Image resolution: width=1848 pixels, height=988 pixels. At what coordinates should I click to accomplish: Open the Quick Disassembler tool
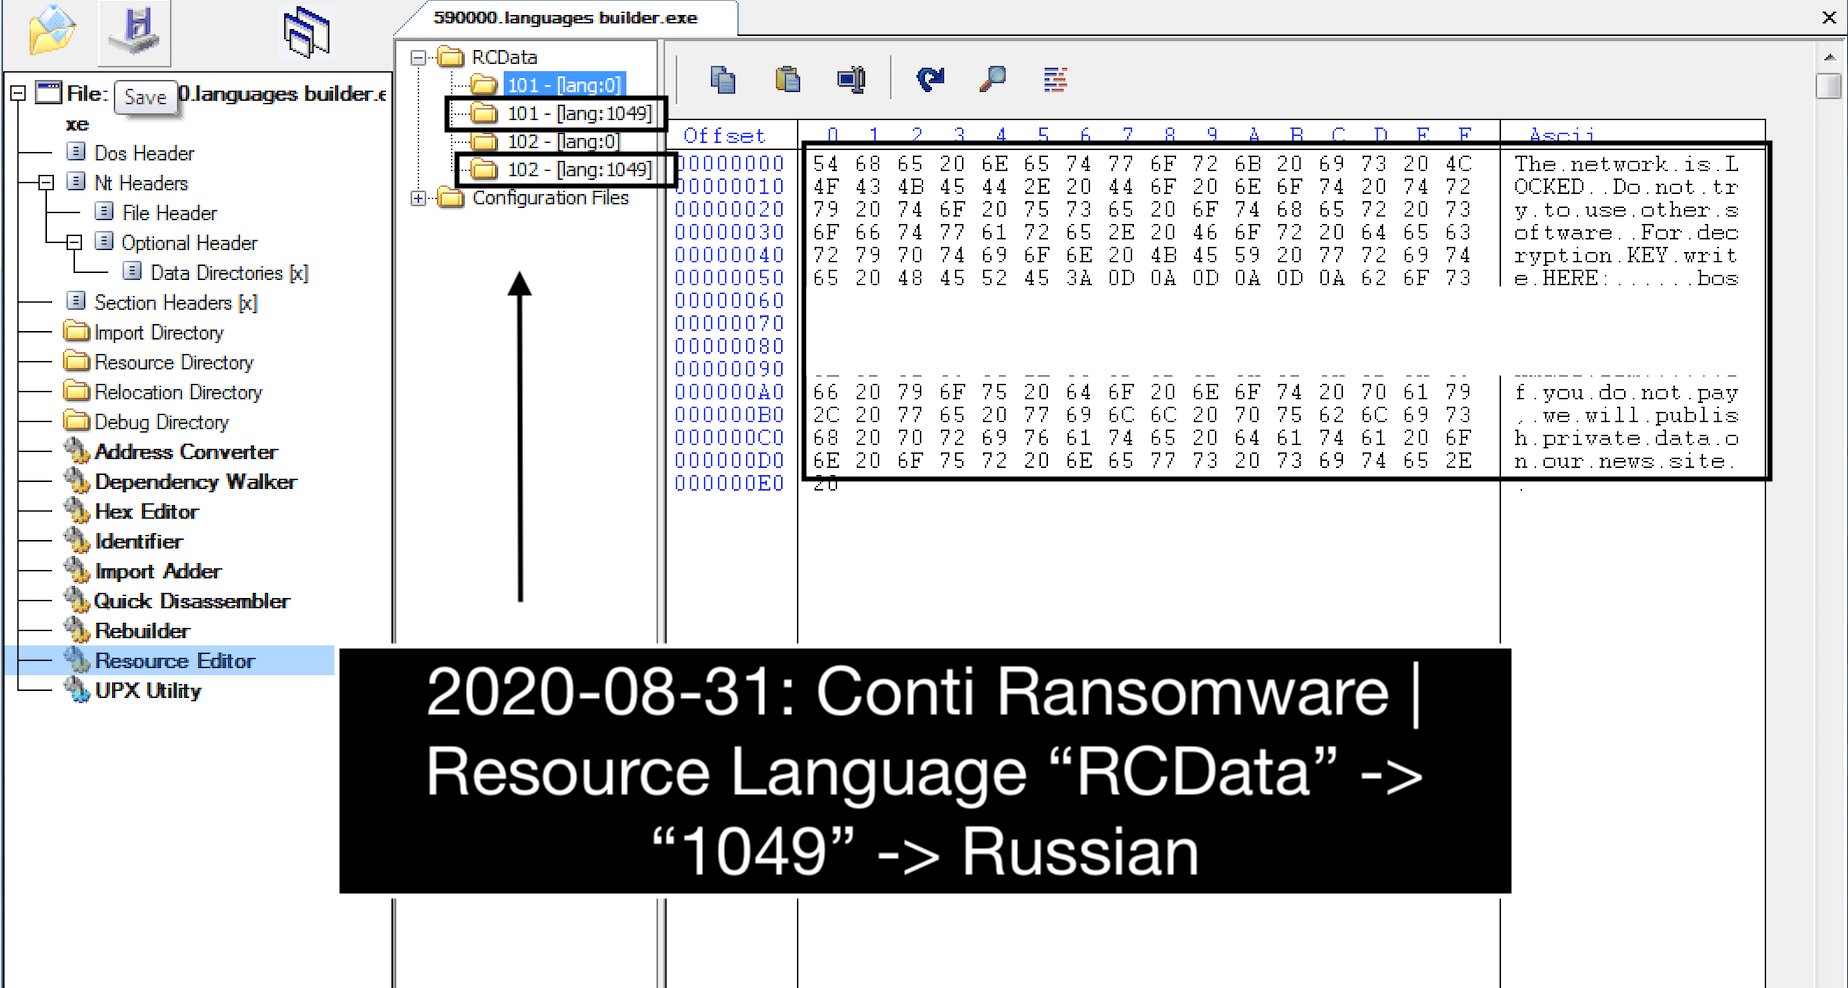coord(192,601)
